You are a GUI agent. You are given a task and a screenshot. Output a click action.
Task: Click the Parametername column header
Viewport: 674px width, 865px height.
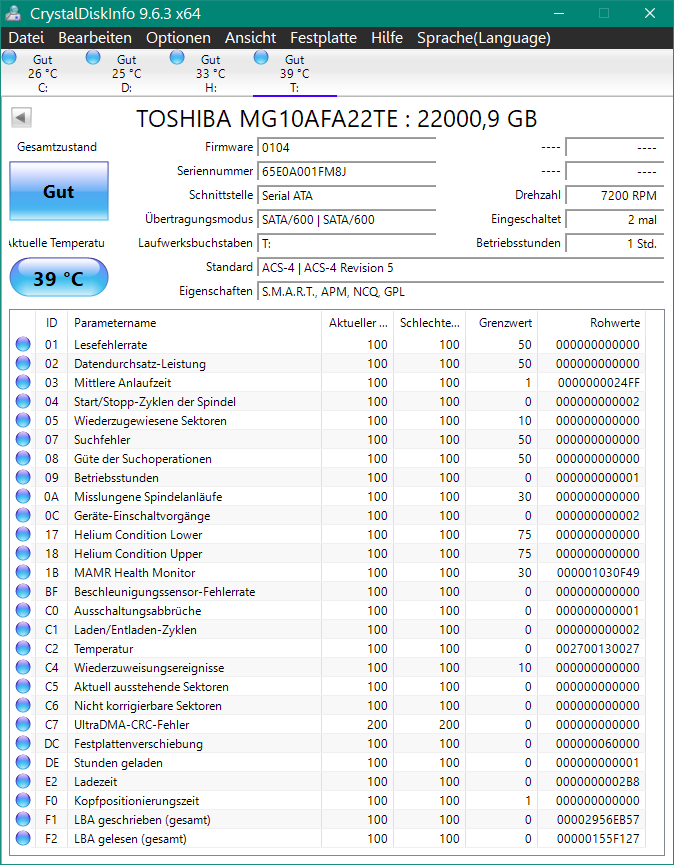pos(194,323)
